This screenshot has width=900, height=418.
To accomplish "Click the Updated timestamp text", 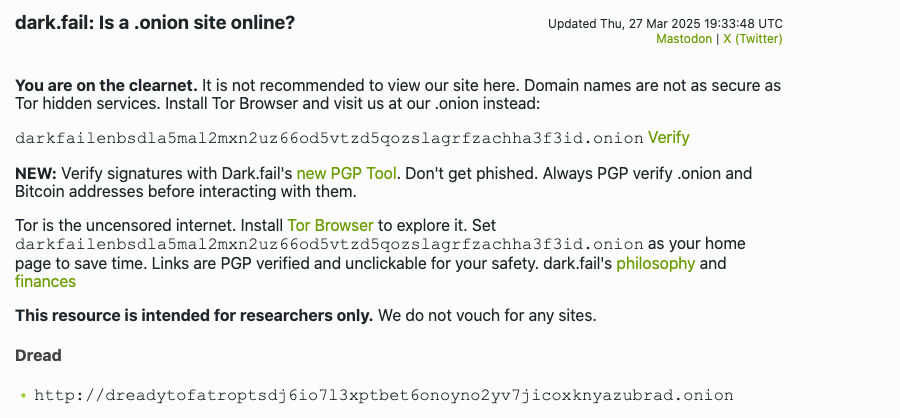I will 665,24.
